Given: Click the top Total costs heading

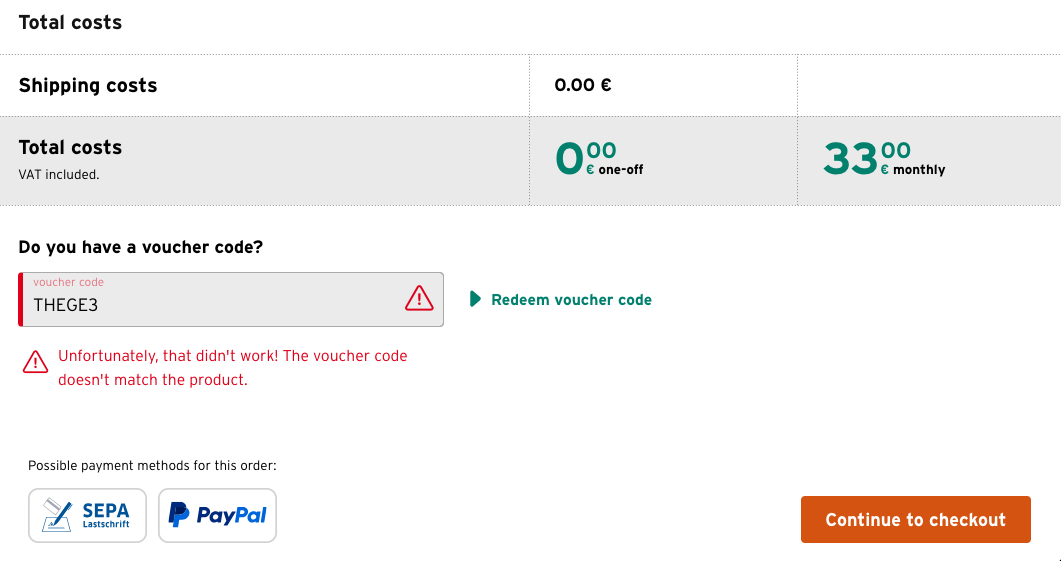Looking at the screenshot, I should (x=70, y=22).
